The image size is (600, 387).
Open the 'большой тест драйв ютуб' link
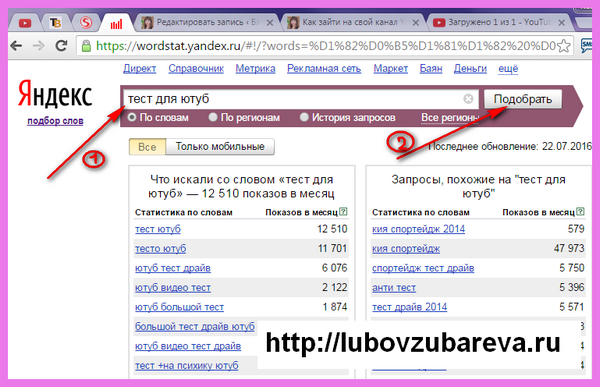(x=195, y=327)
